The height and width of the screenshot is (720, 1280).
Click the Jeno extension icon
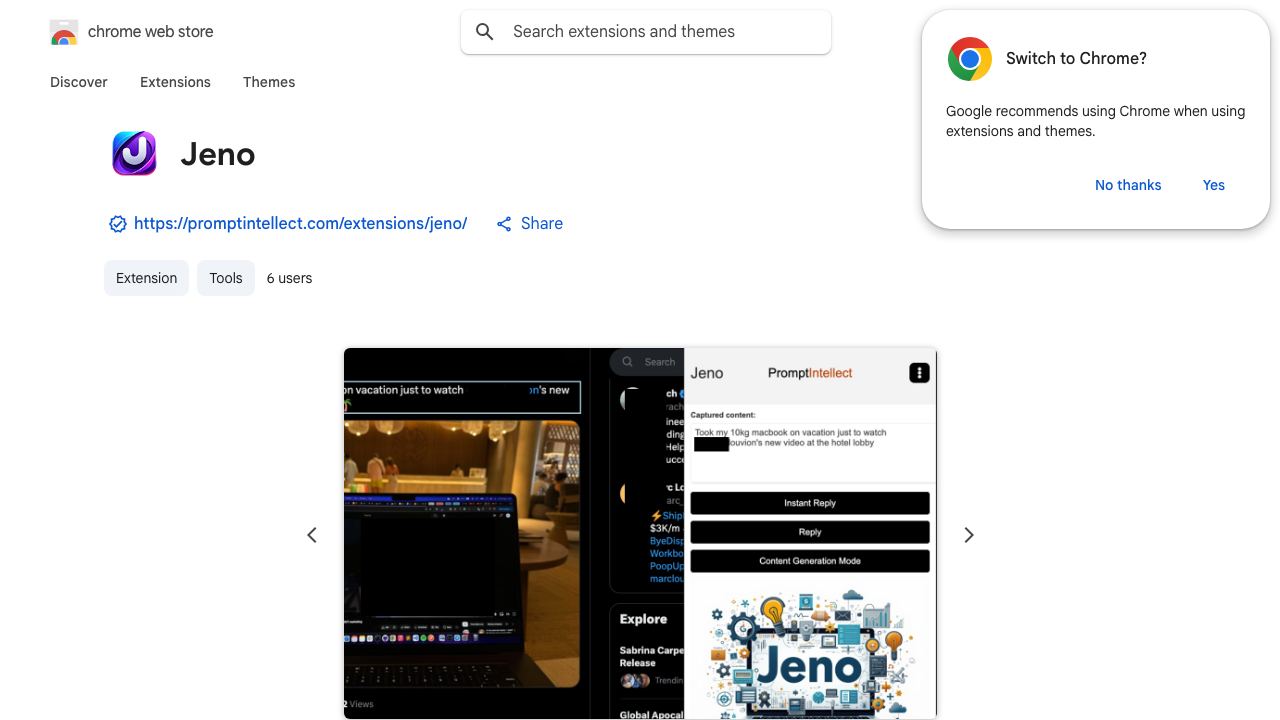coord(134,154)
